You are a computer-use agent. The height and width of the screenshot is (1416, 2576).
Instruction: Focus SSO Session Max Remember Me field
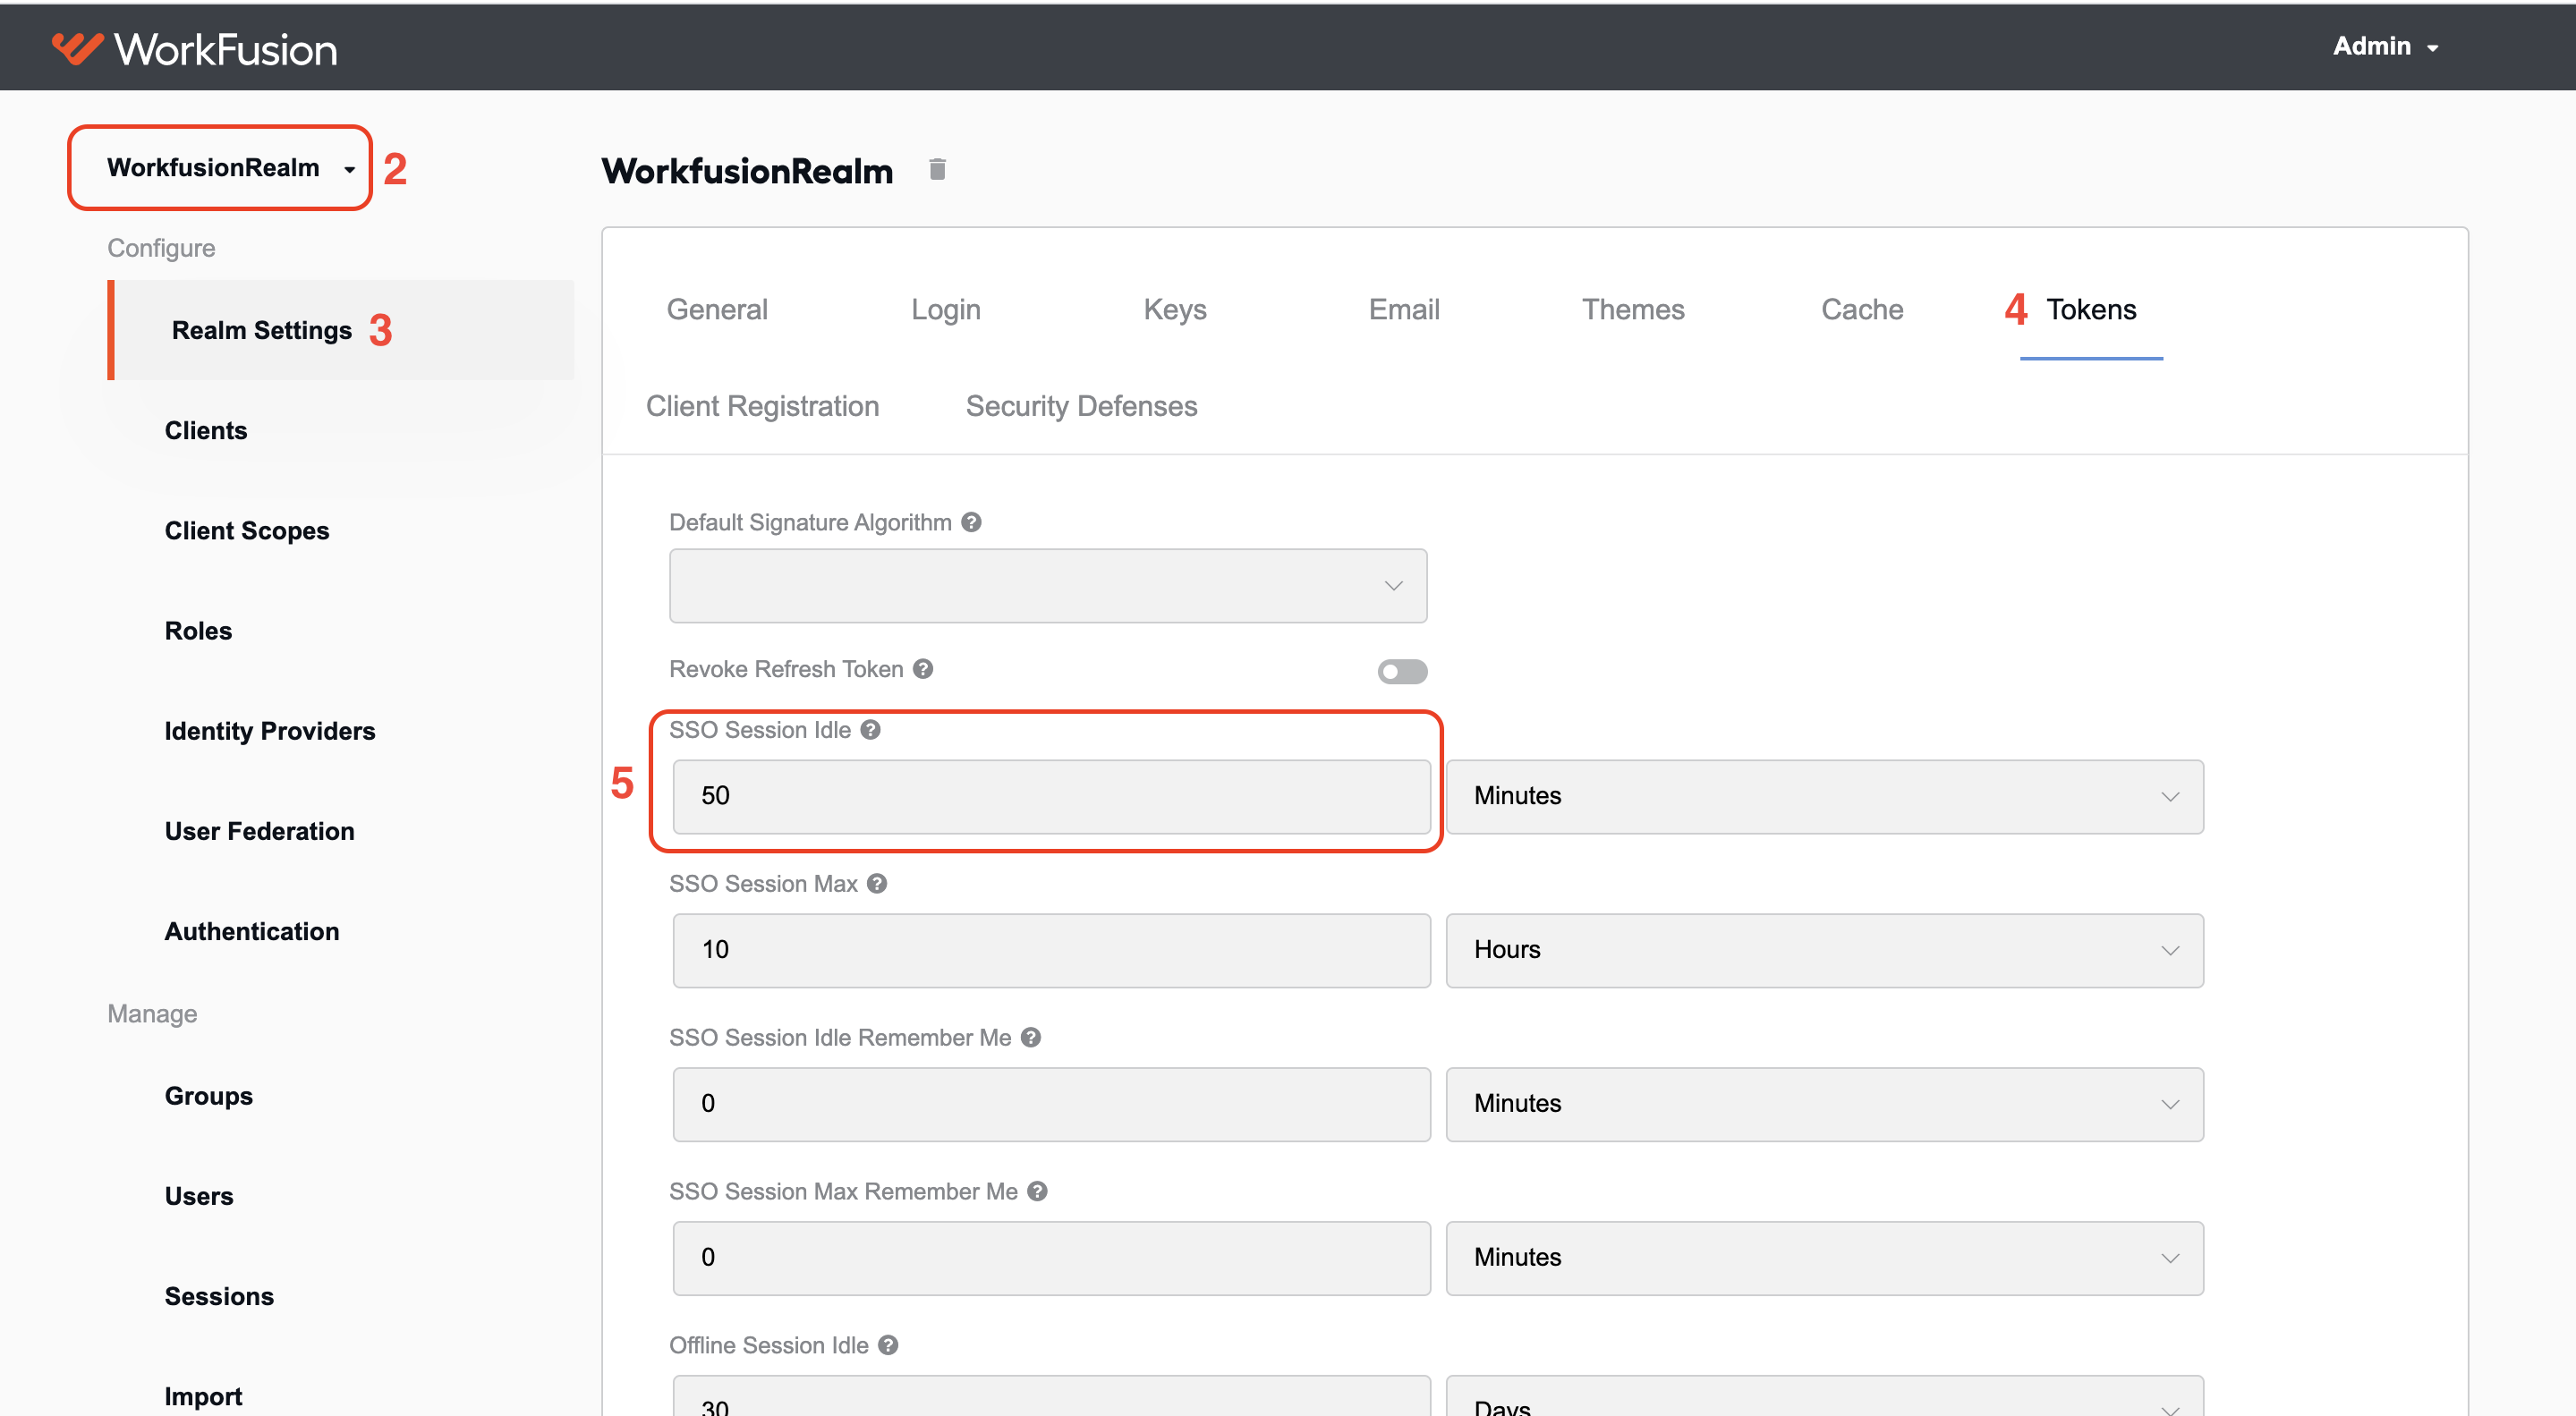coord(1051,1259)
